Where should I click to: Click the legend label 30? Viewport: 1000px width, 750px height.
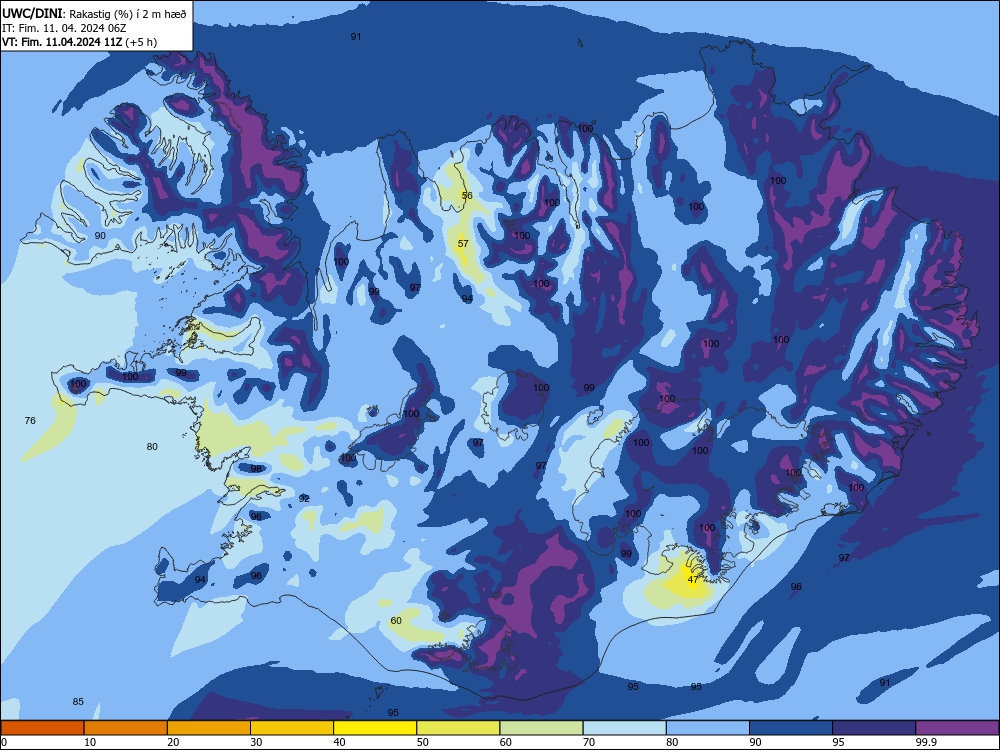coord(256,742)
